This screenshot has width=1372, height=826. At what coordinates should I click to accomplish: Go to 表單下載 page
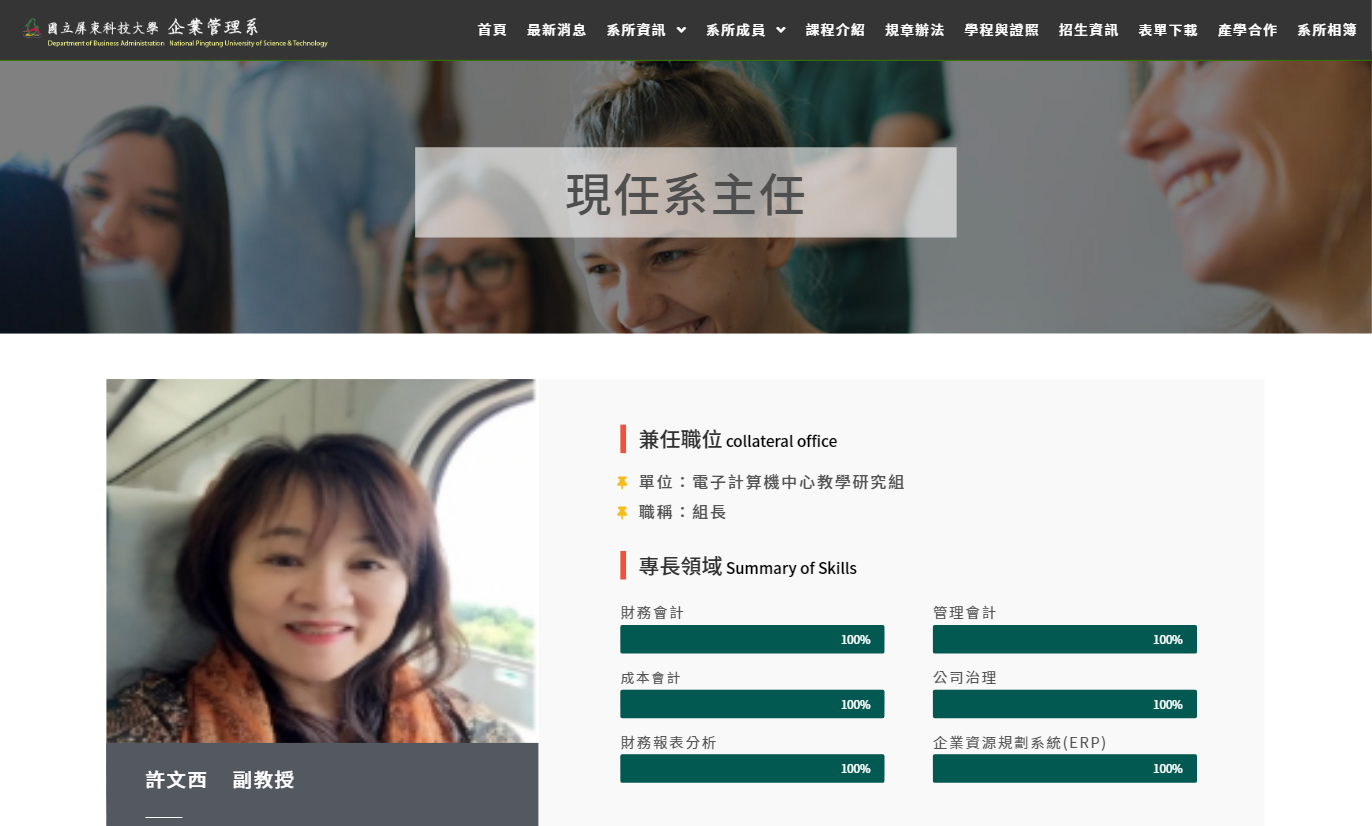1168,30
